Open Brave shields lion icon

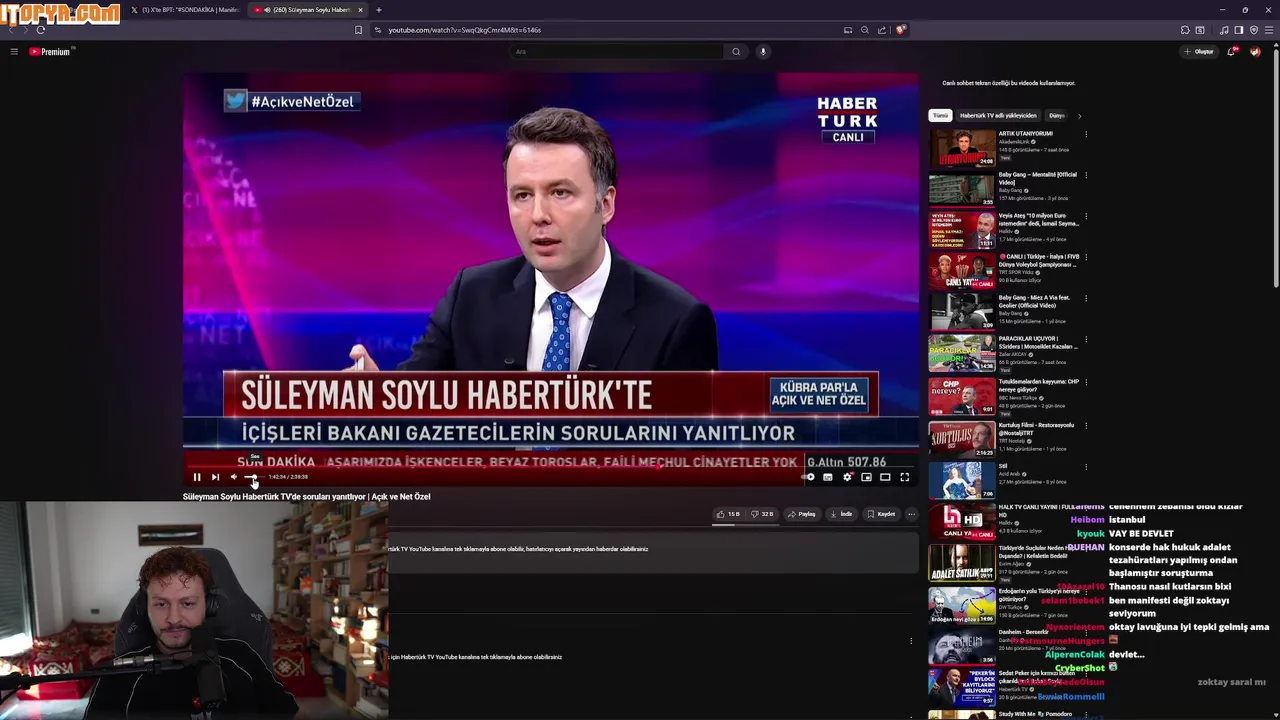tap(900, 30)
